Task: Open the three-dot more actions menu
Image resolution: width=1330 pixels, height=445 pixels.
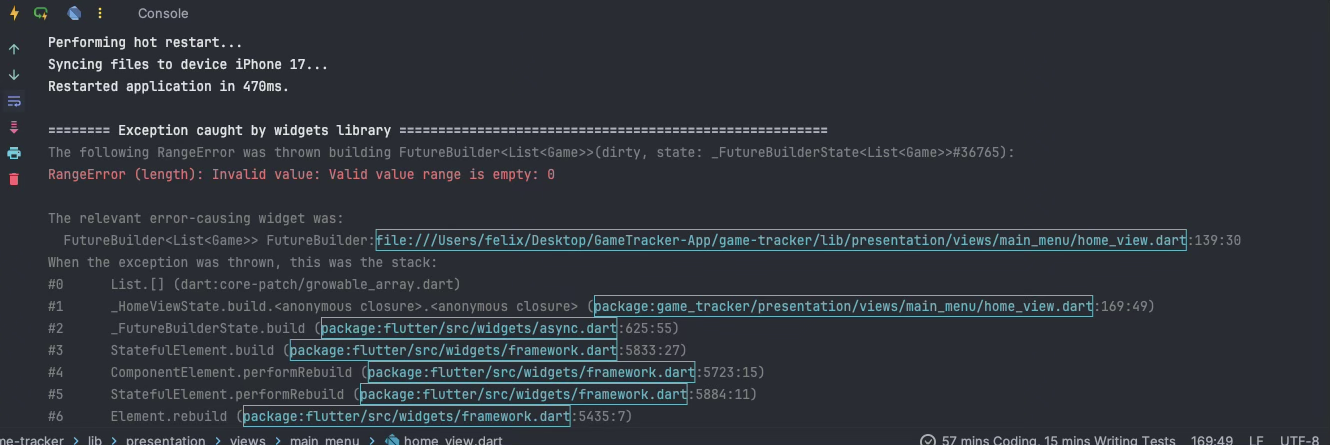Action: (x=100, y=14)
